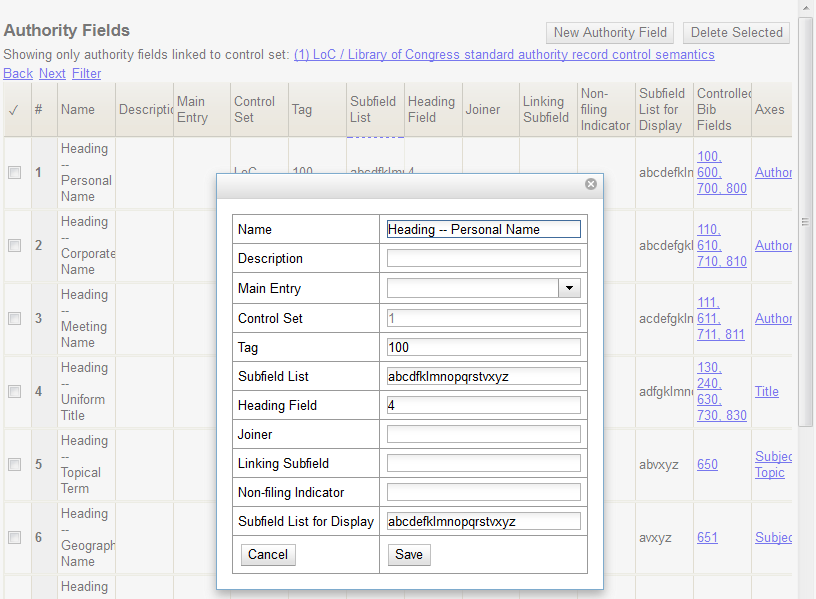The width and height of the screenshot is (816, 599).
Task: Open the Filter link
Action: [86, 73]
